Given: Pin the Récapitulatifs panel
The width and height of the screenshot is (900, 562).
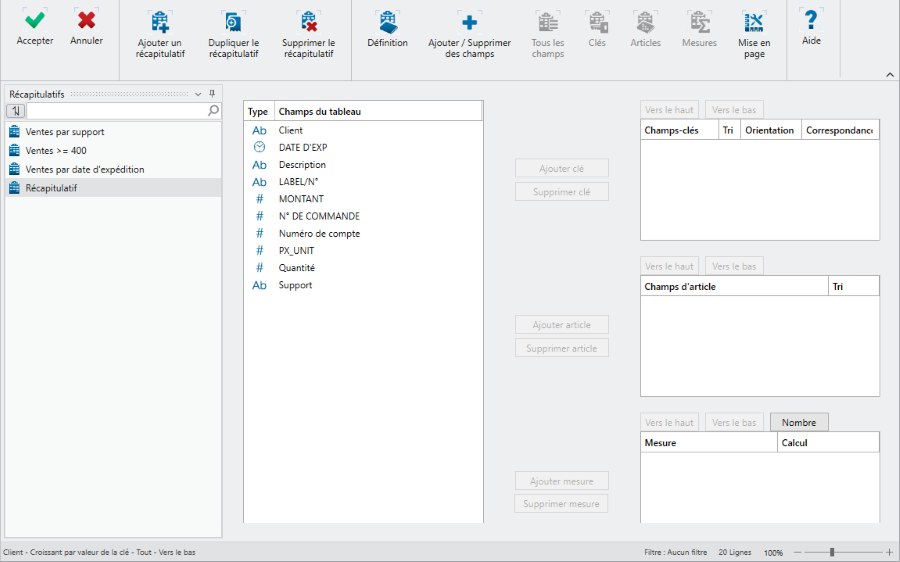Looking at the screenshot, I should (x=212, y=94).
